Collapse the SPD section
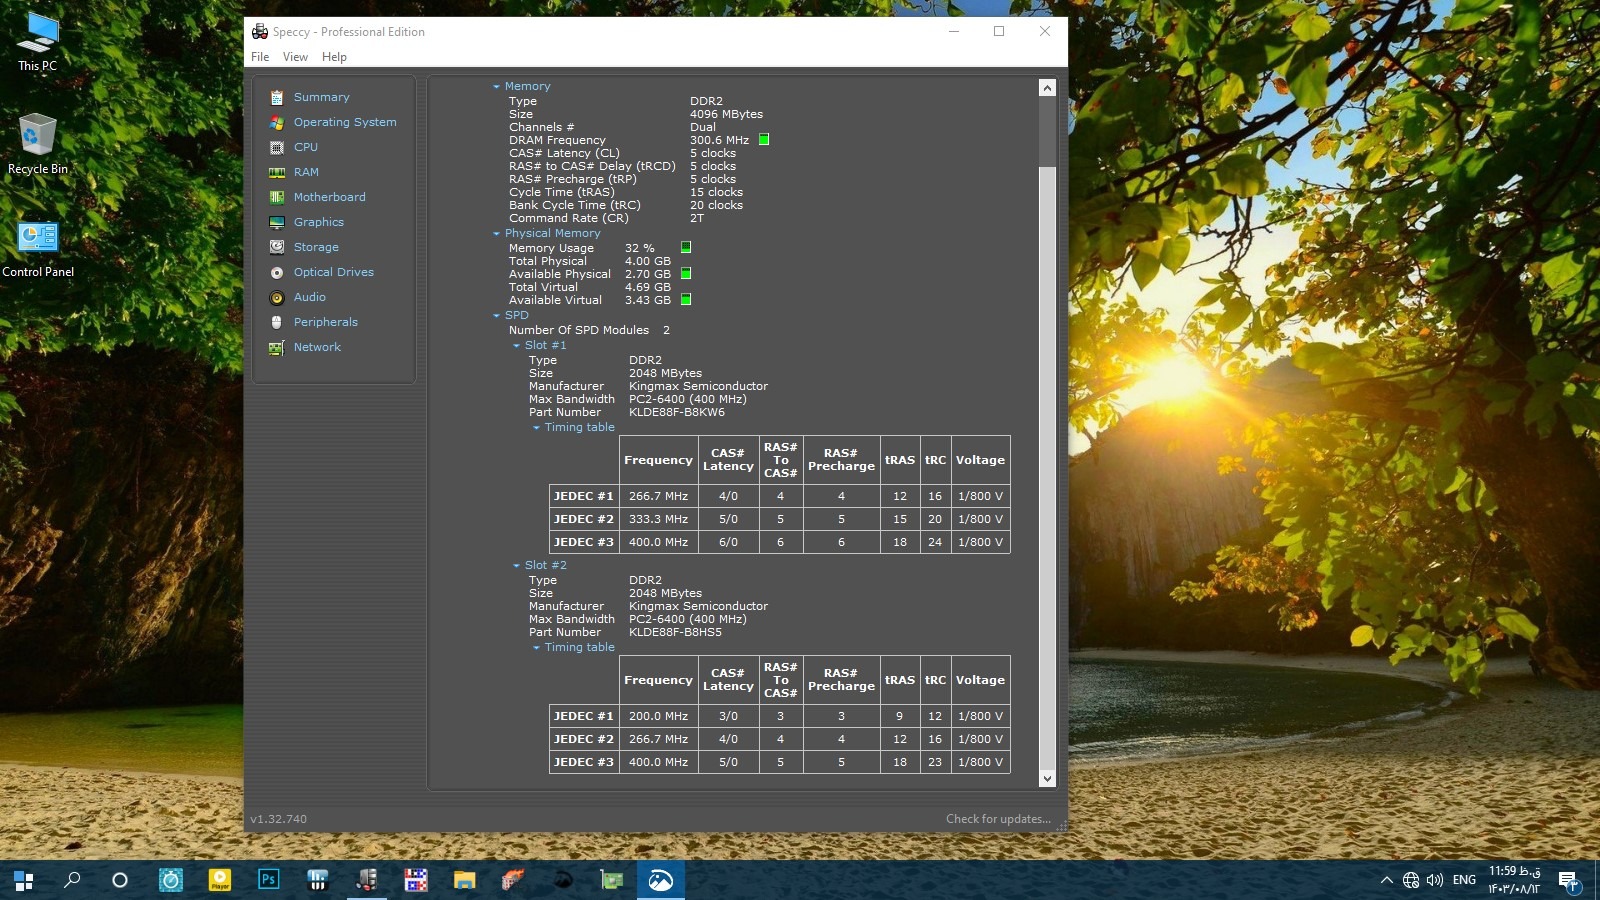 496,316
